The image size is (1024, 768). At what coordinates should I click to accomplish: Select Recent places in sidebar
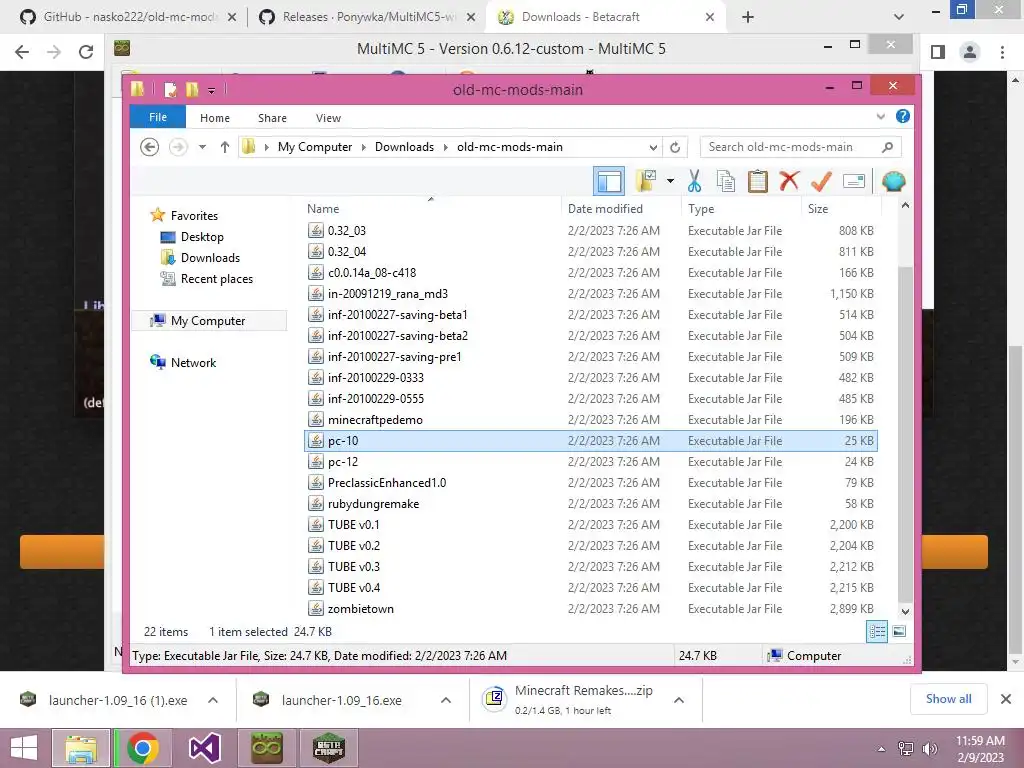[216, 278]
